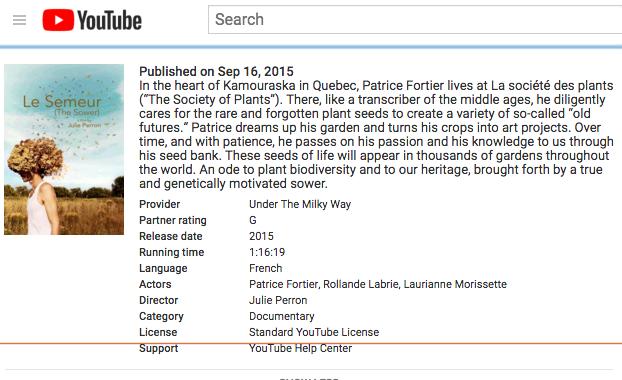Viewport: 622px width, 380px height.
Task: Focus the Search input field
Action: click(x=415, y=19)
